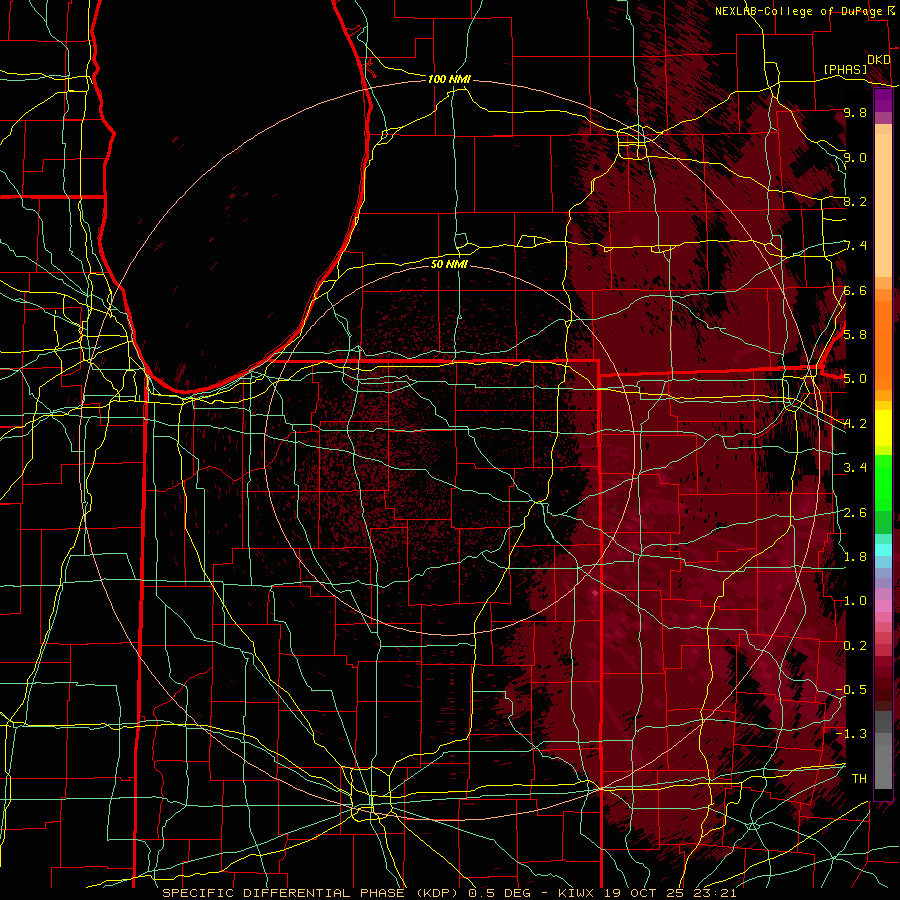900x900 pixels.
Task: Pick the pink segment of the color bar
Action: coord(883,606)
